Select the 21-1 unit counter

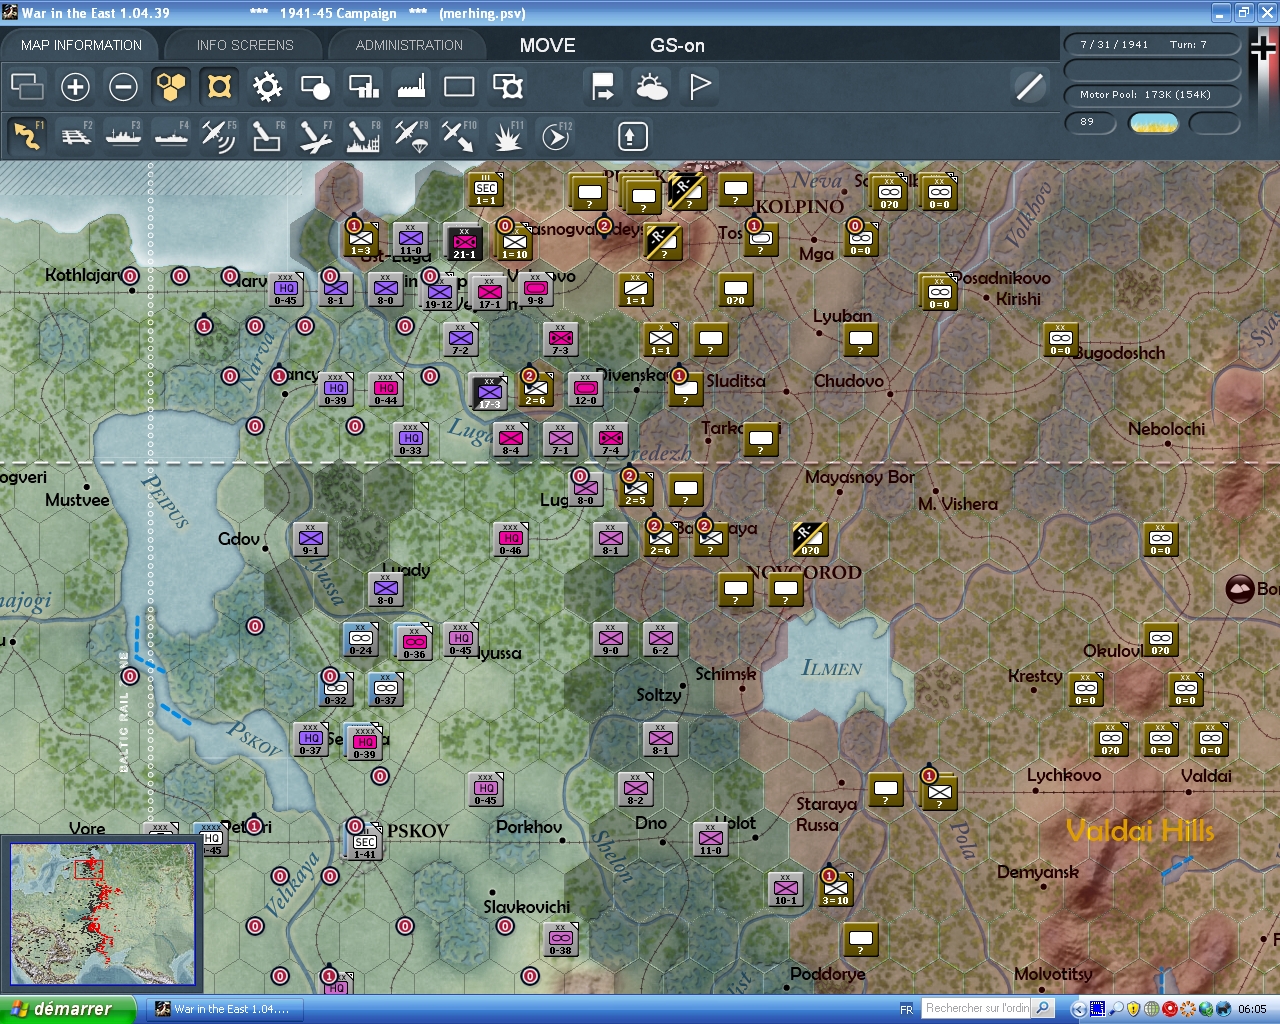click(464, 242)
